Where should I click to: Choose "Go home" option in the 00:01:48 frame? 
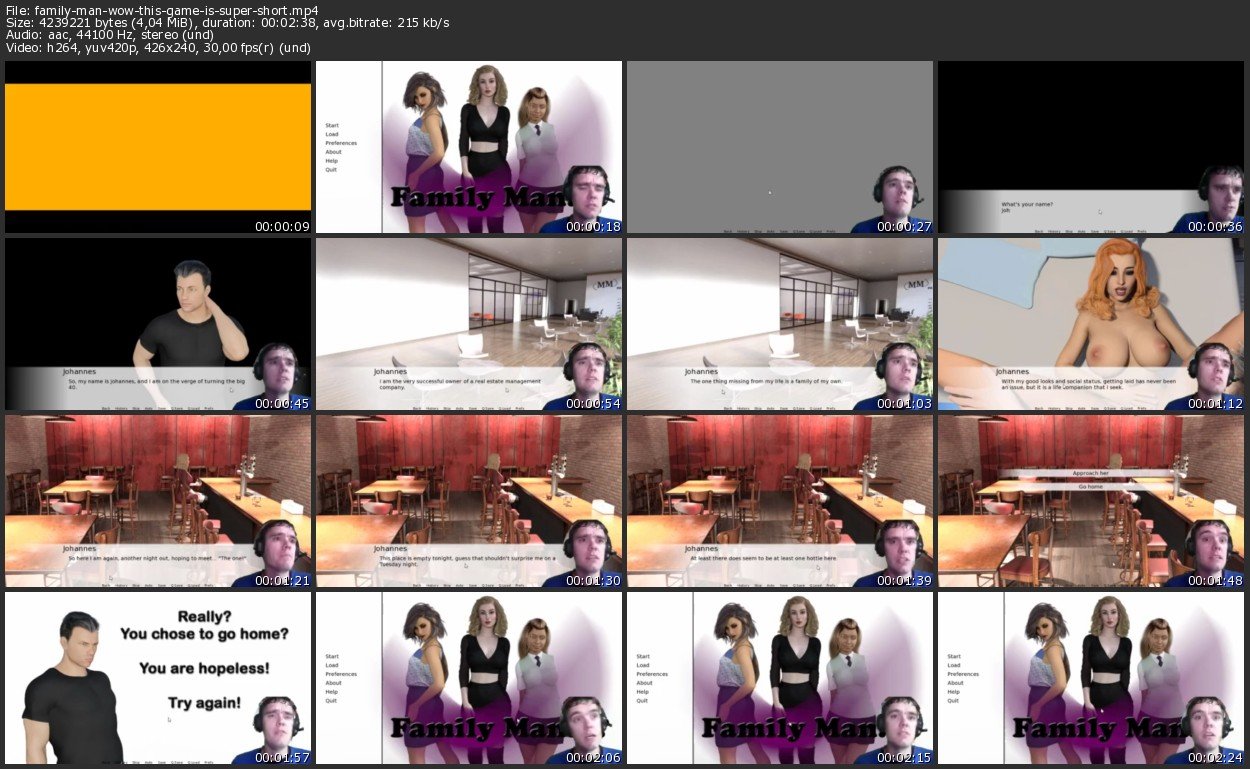(1090, 486)
